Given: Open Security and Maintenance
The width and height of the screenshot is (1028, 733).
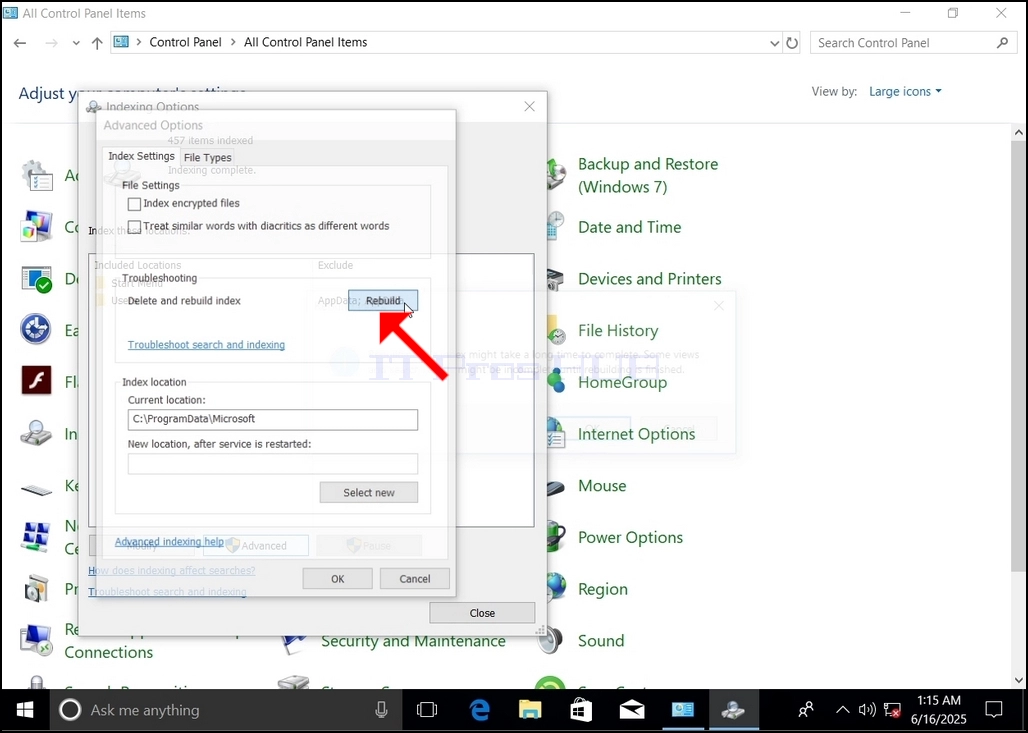Looking at the screenshot, I should click(x=413, y=641).
